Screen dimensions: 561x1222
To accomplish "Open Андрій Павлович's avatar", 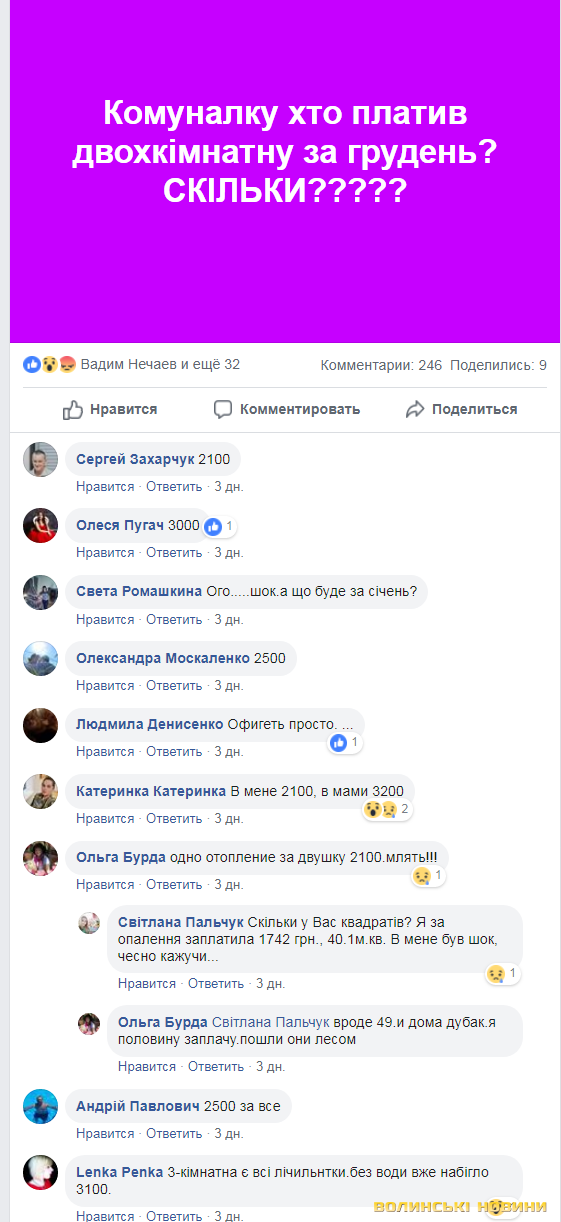I will [41, 1106].
